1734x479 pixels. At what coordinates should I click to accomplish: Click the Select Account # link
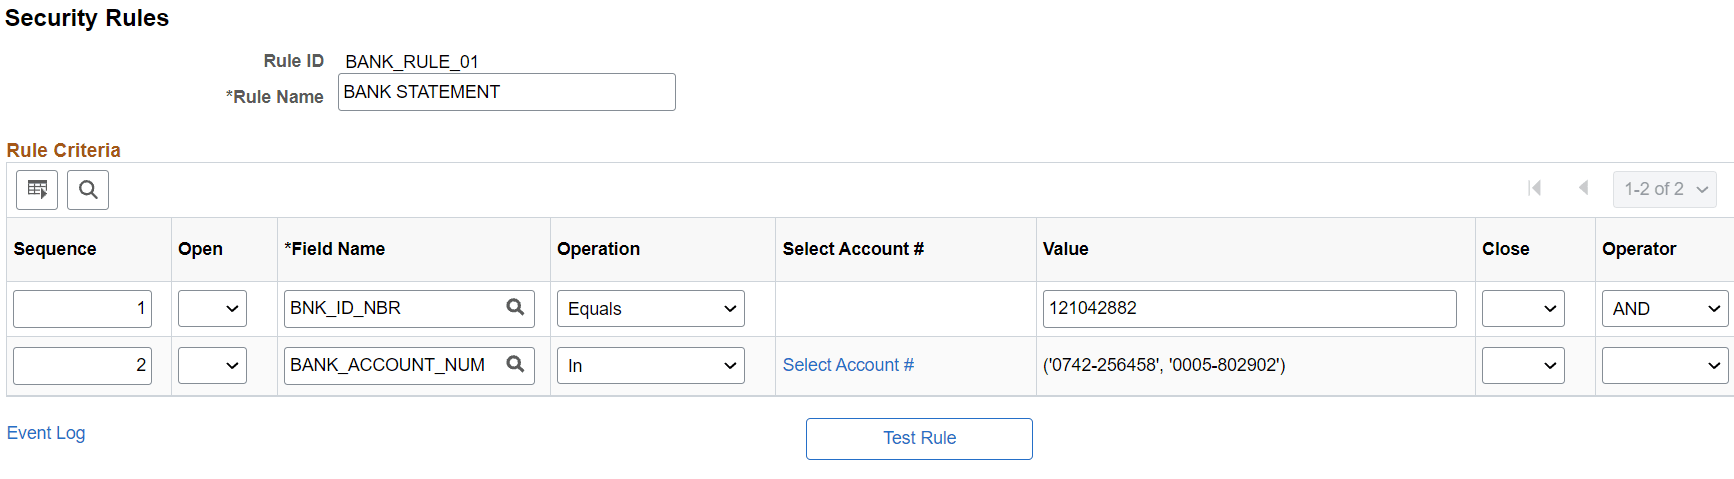pyautogui.click(x=848, y=365)
